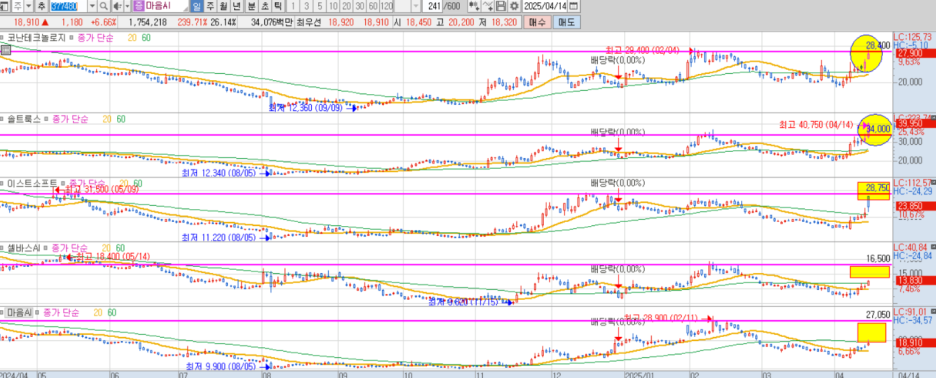936x378 pixels.
Task: Select the 10 interval button
Action: pyautogui.click(x=333, y=7)
